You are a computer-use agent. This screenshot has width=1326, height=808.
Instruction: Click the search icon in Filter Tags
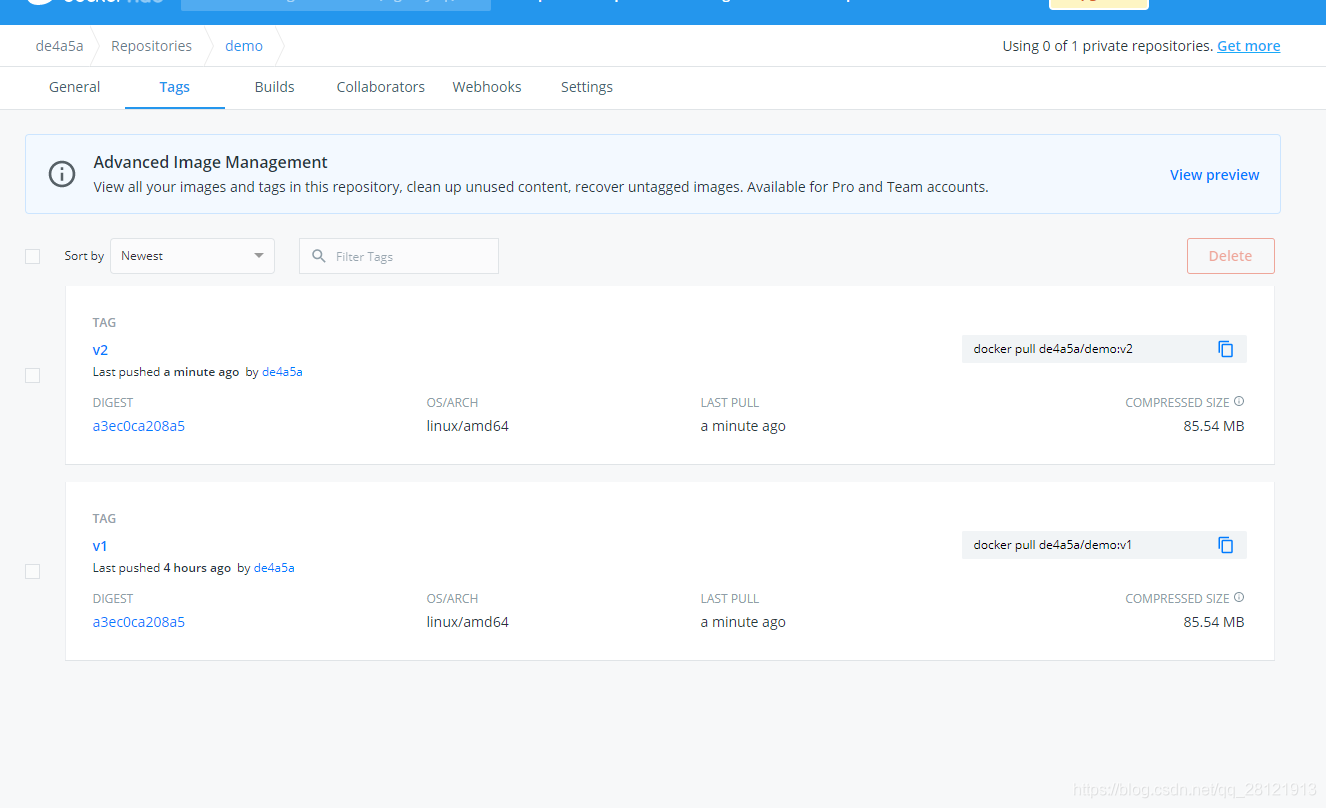319,256
